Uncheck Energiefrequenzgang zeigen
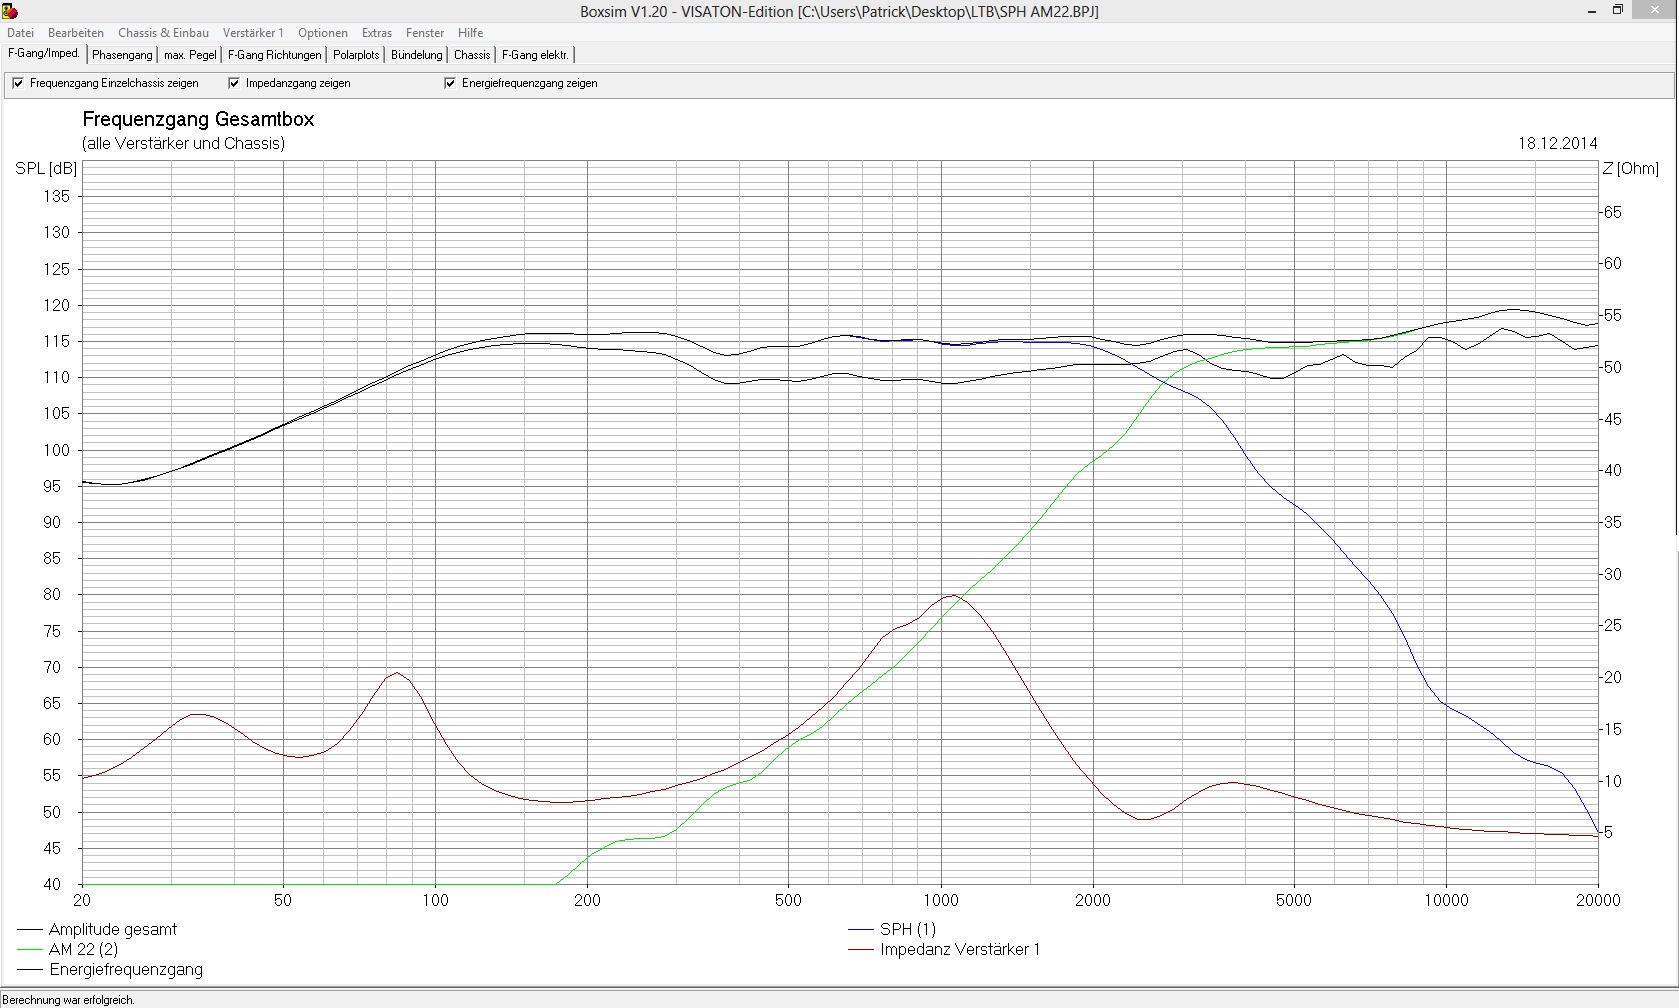This screenshot has width=1679, height=1008. (x=450, y=83)
